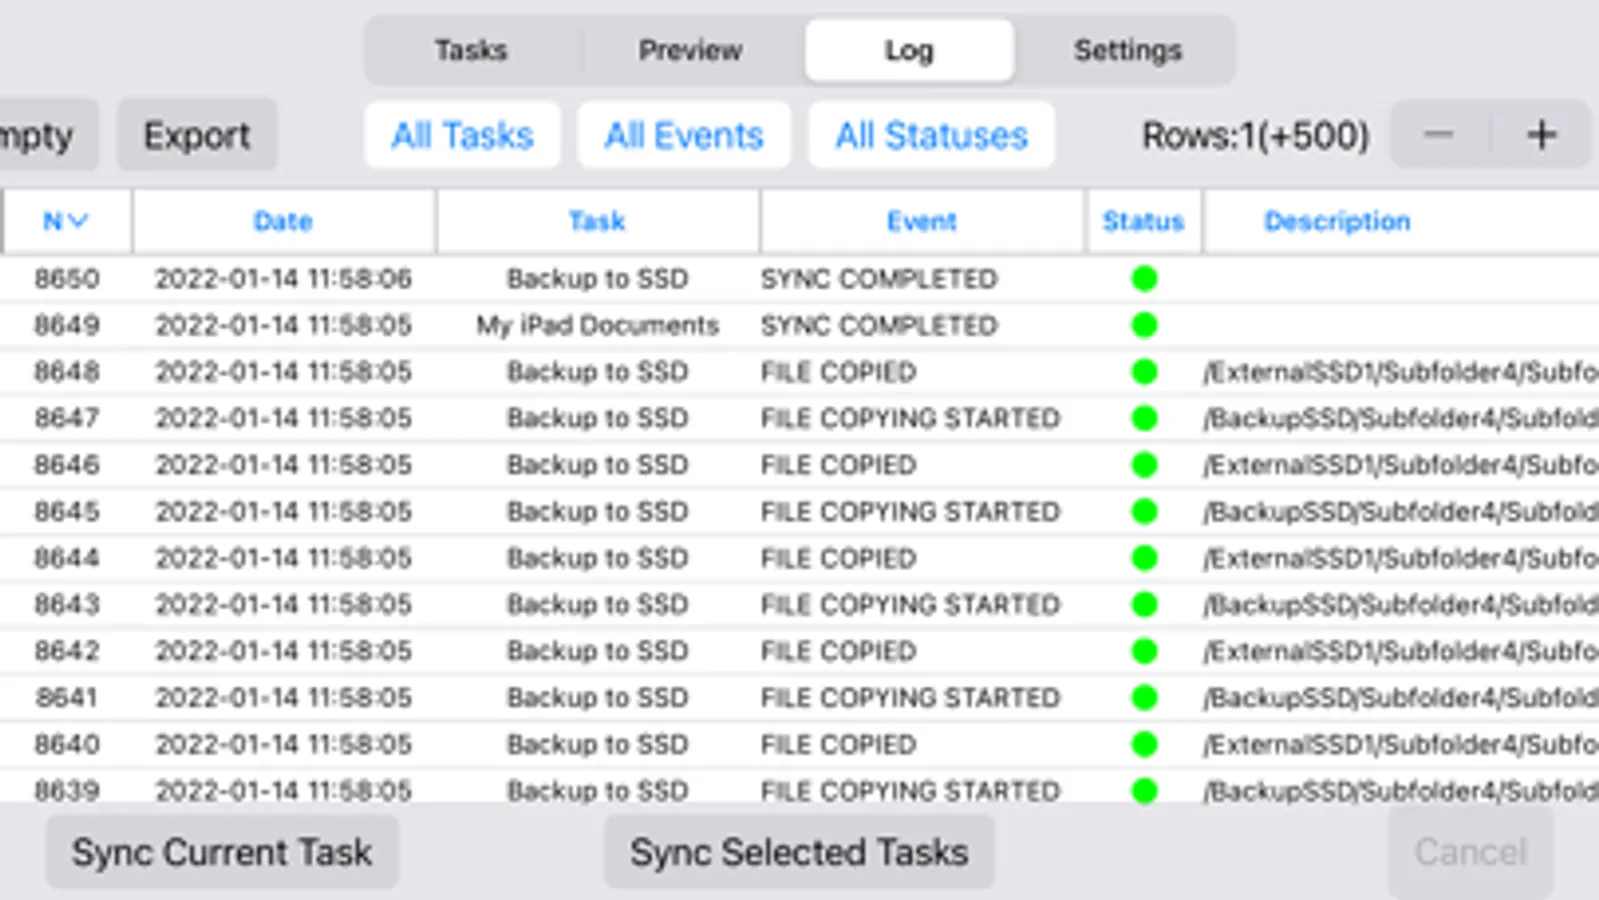Select the Log tab
This screenshot has height=900, width=1599.
pos(909,50)
